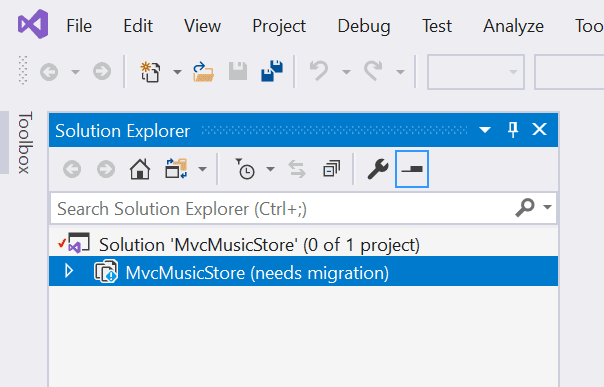Click Forward in Solution Explorer toolbar
The image size is (604, 387).
106,169
